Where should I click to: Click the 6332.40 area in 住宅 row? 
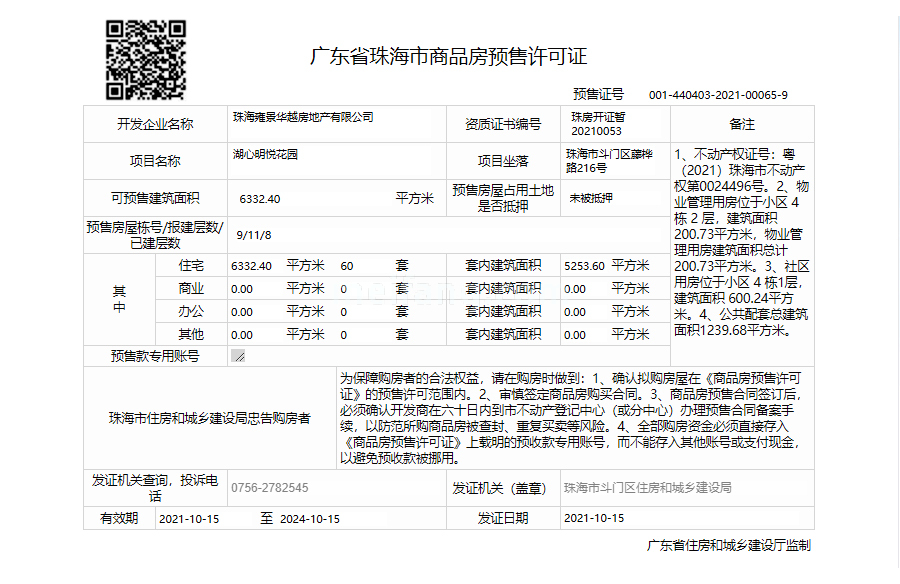pos(251,266)
